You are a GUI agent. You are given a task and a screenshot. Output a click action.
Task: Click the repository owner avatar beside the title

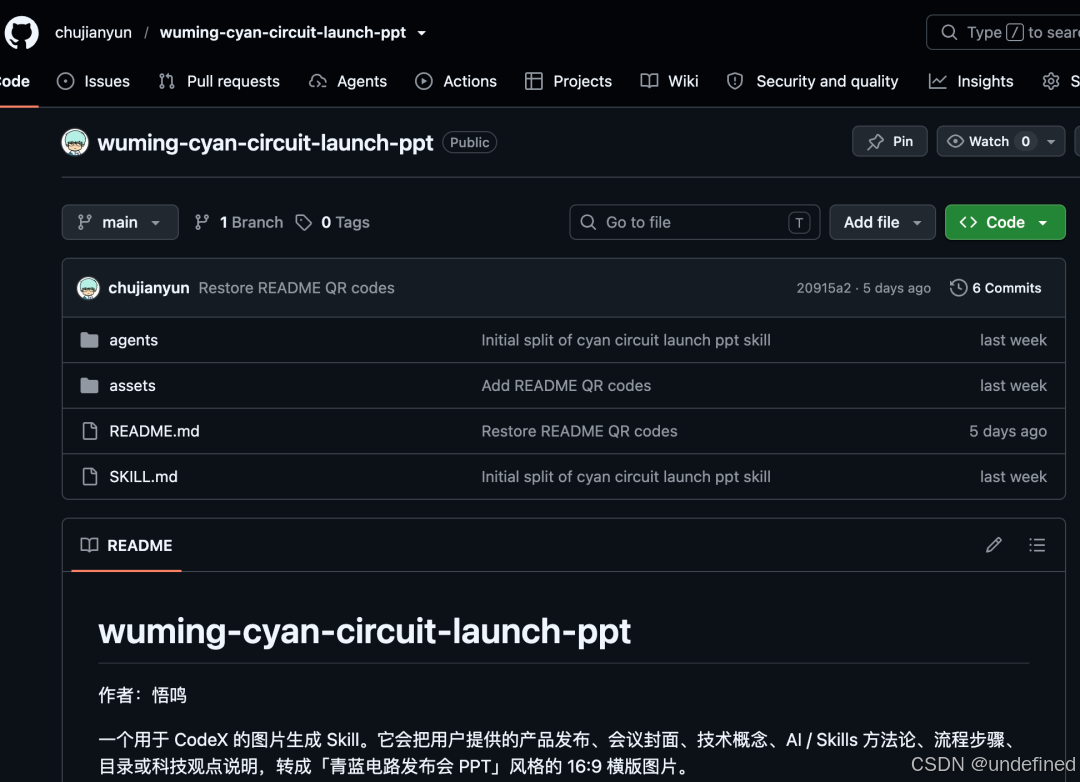pyautogui.click(x=75, y=143)
